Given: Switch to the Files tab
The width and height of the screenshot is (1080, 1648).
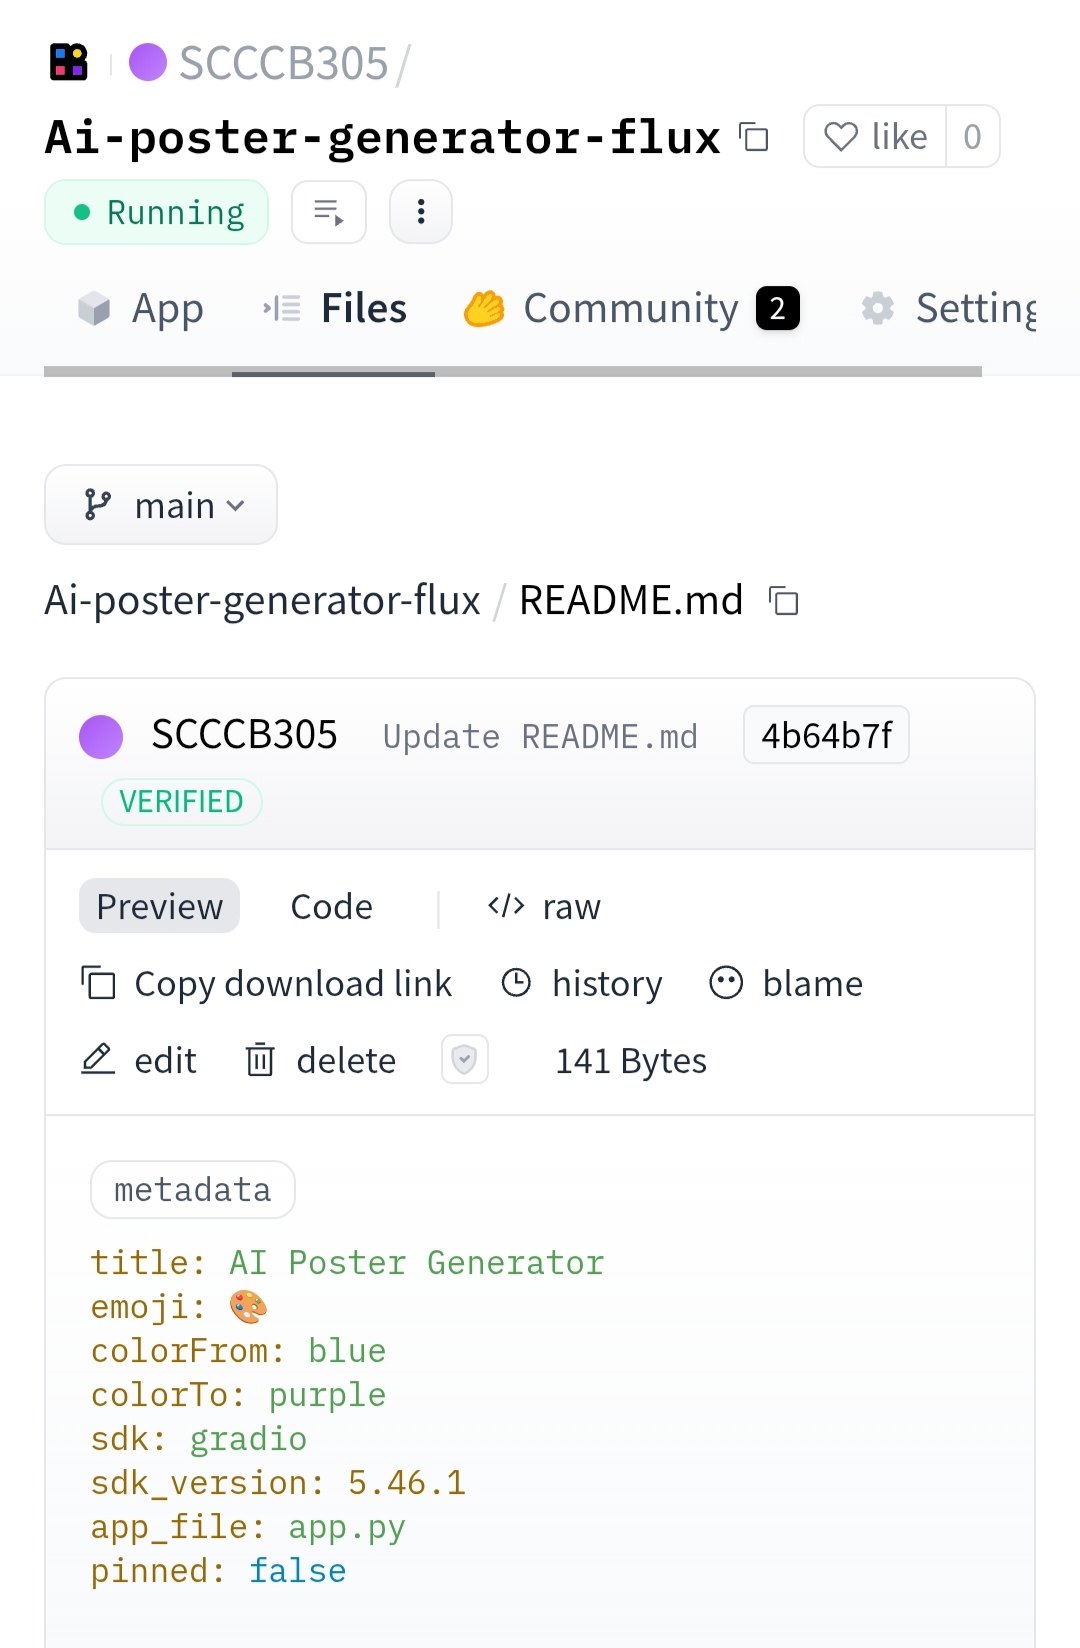Looking at the screenshot, I should click(334, 308).
